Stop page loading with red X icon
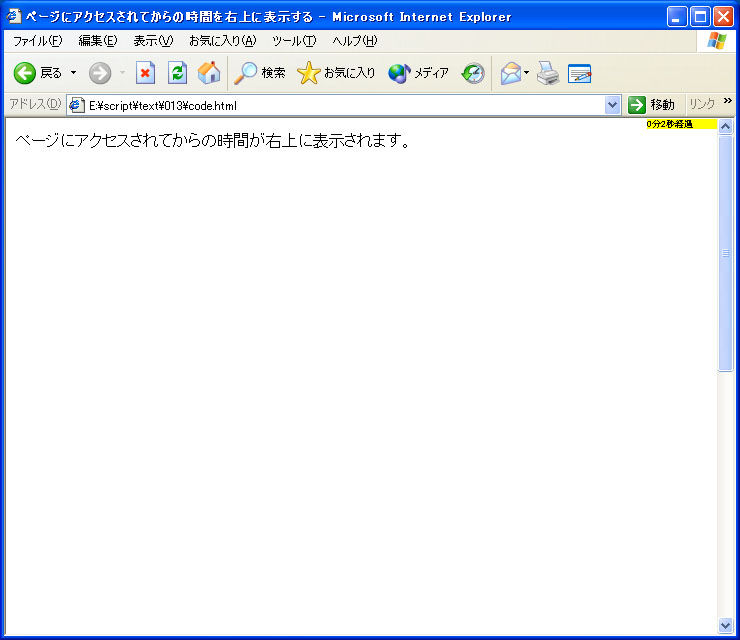 (x=145, y=73)
